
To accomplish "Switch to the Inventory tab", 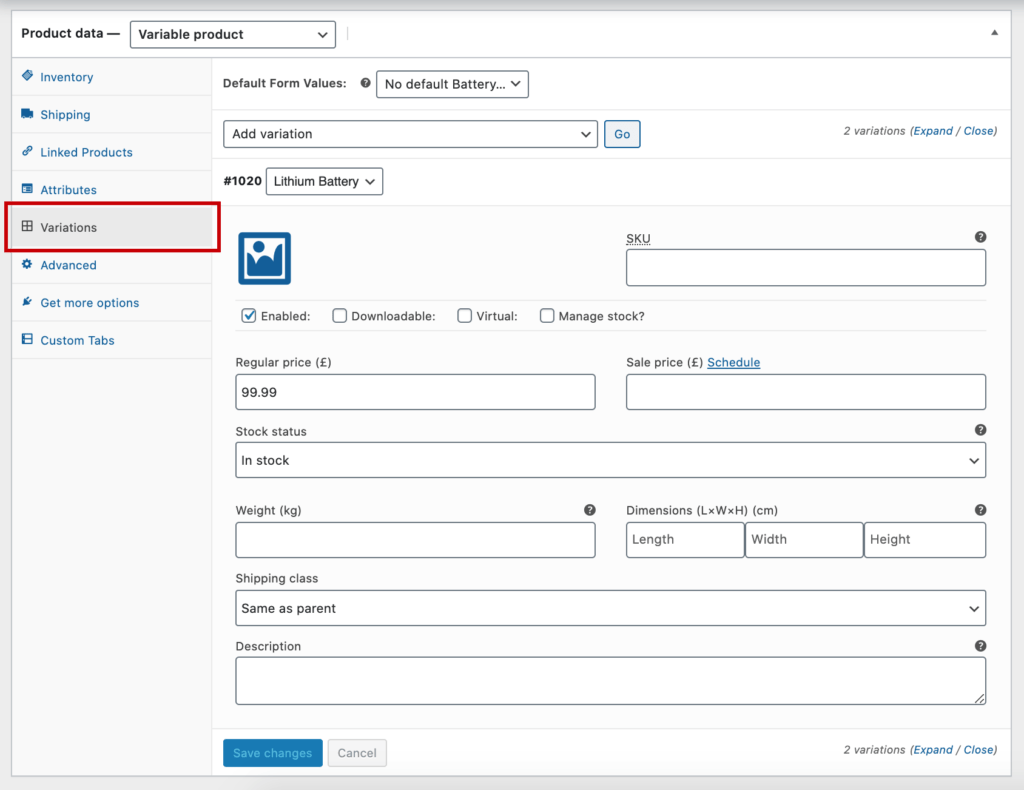I will tap(66, 77).
